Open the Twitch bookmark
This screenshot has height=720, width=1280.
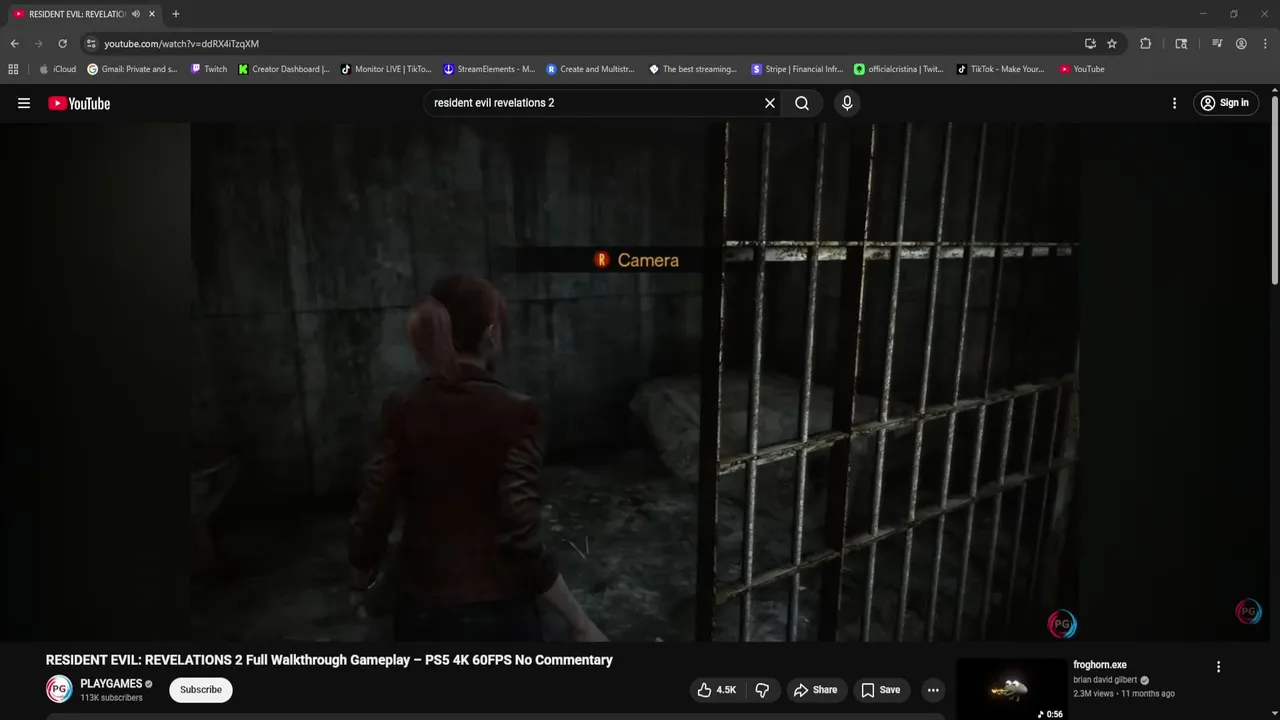pos(209,69)
